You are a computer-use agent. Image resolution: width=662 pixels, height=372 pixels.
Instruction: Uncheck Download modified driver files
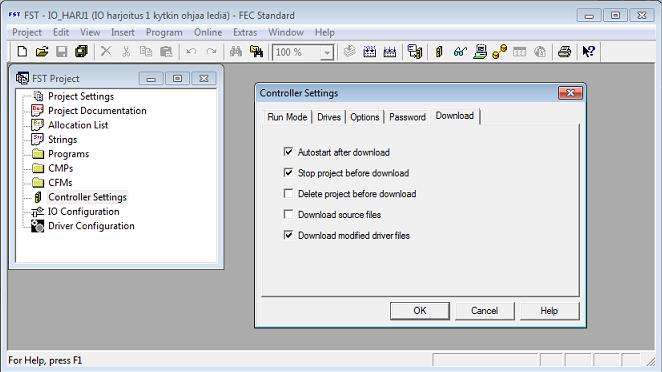(288, 235)
